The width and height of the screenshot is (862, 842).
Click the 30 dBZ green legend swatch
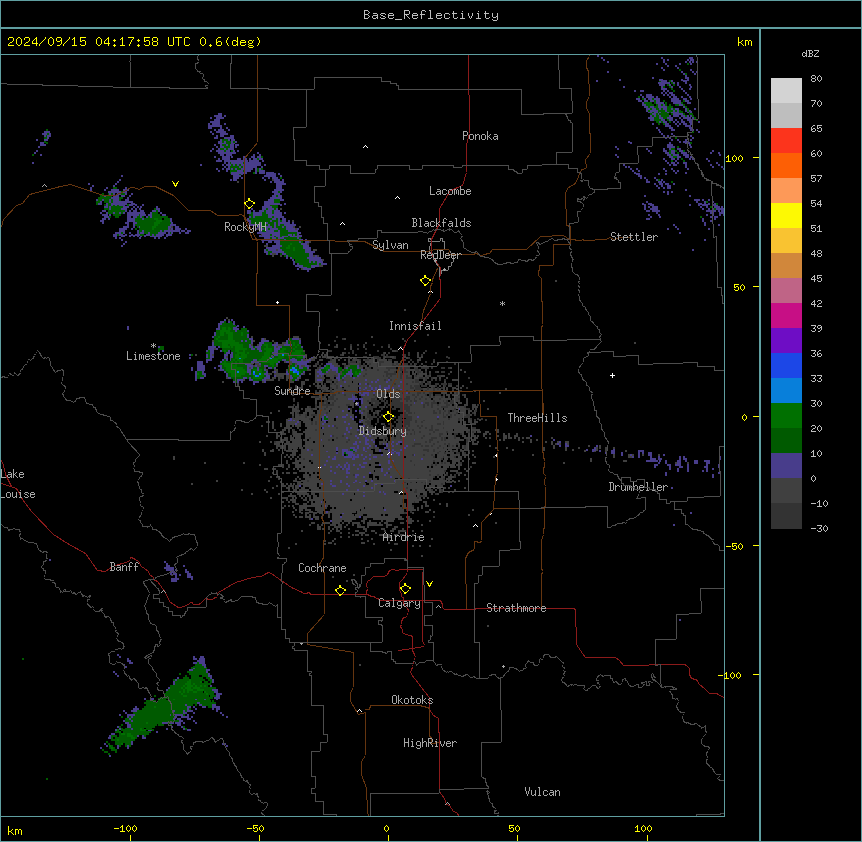[x=786, y=416]
